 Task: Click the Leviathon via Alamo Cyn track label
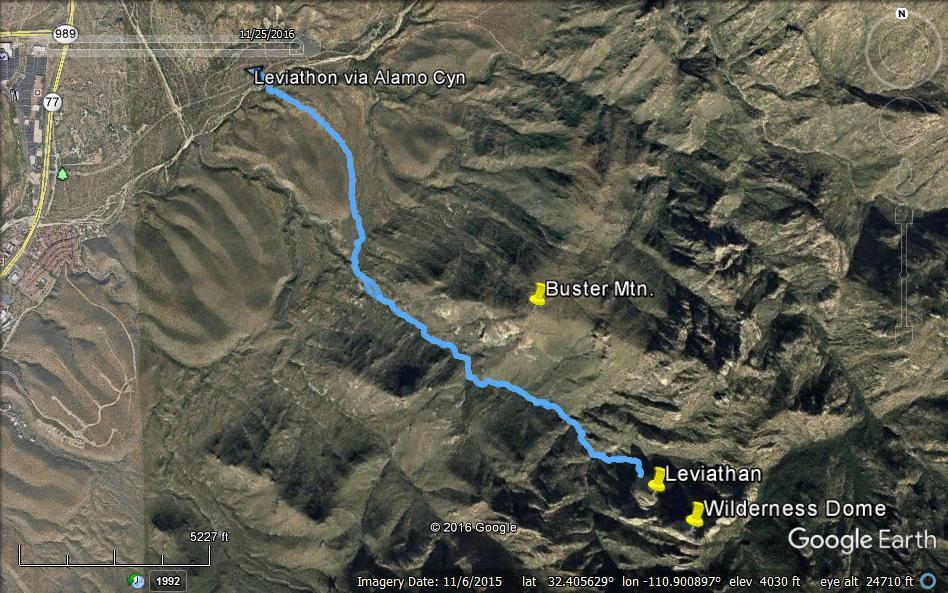[360, 77]
